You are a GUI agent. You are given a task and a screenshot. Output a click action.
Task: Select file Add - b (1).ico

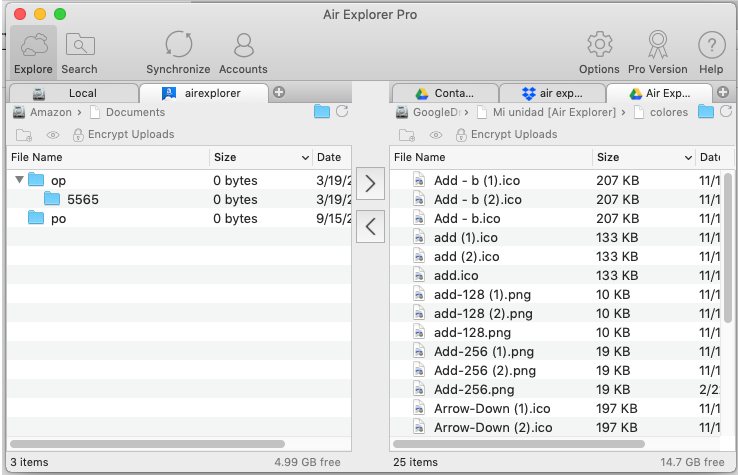coord(555,180)
